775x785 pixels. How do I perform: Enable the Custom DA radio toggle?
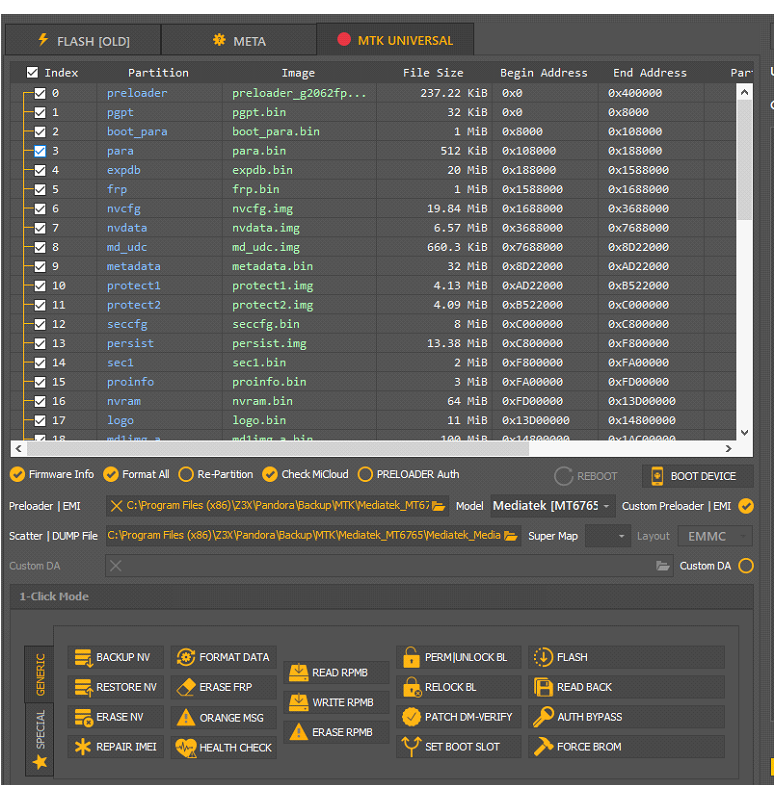click(x=746, y=566)
